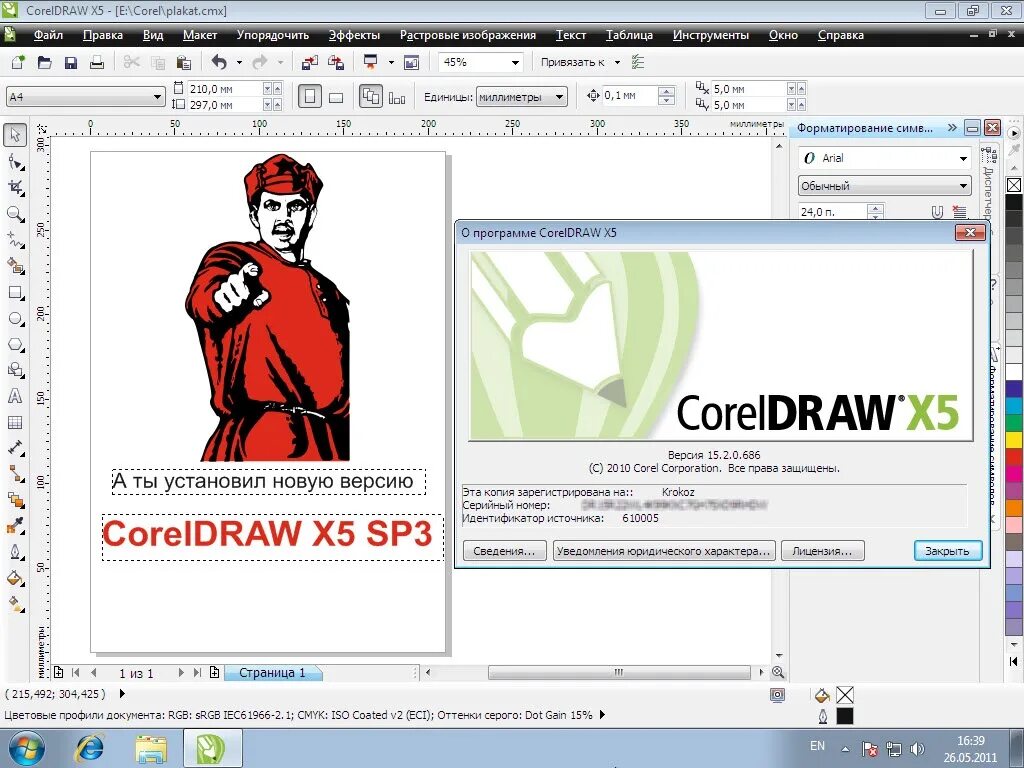Toggle portrait page orientation
This screenshot has width=1024, height=768.
(x=310, y=96)
